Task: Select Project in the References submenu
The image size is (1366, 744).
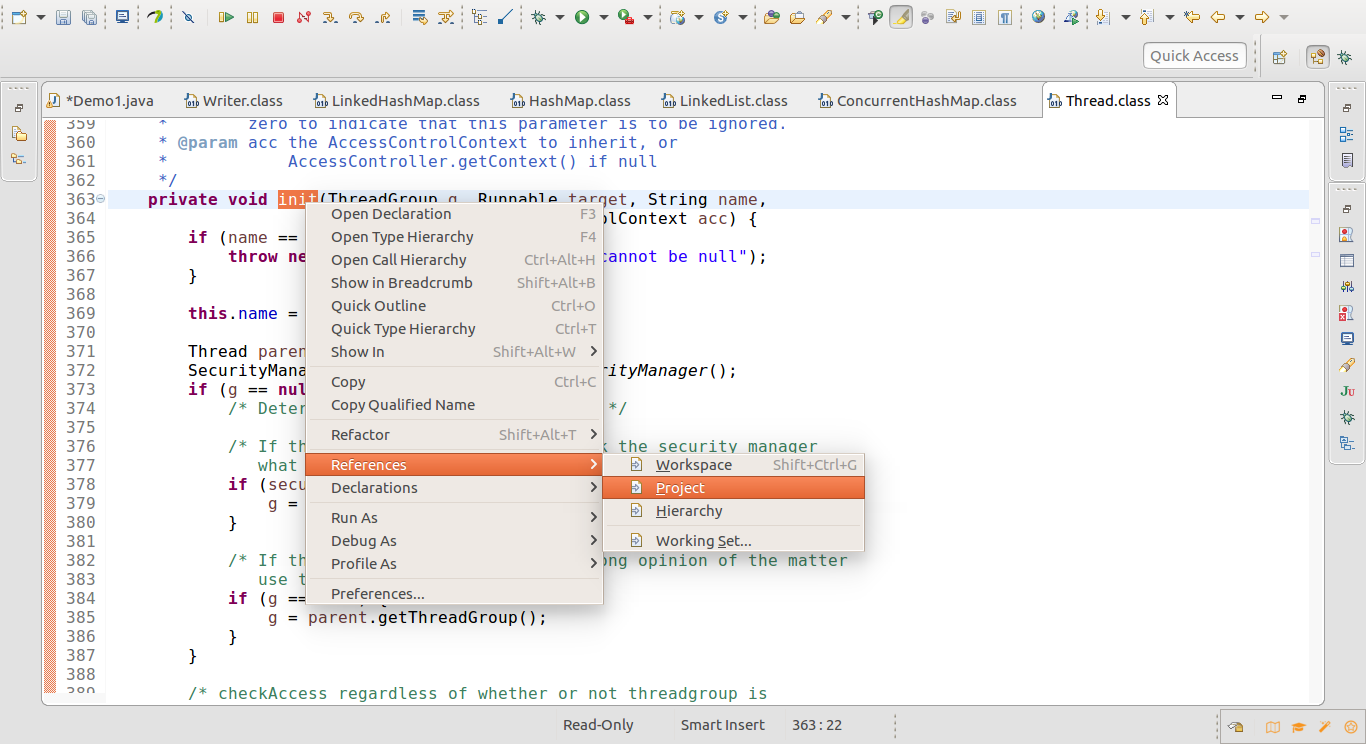Action: pos(680,488)
